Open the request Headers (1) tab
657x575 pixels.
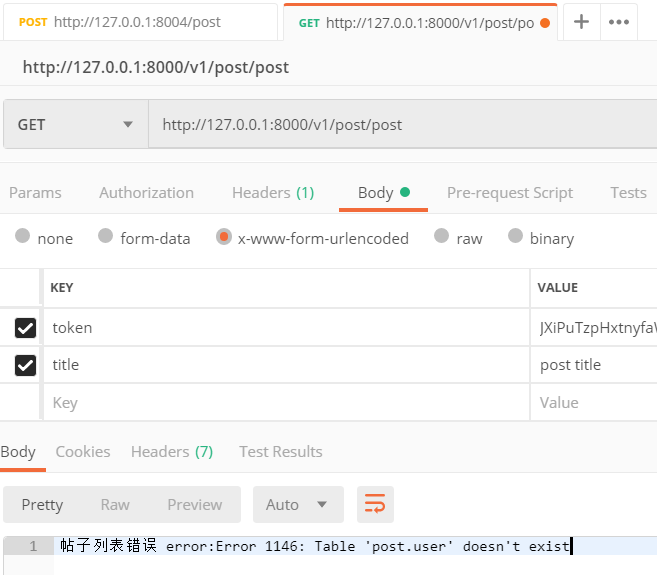pos(272,193)
